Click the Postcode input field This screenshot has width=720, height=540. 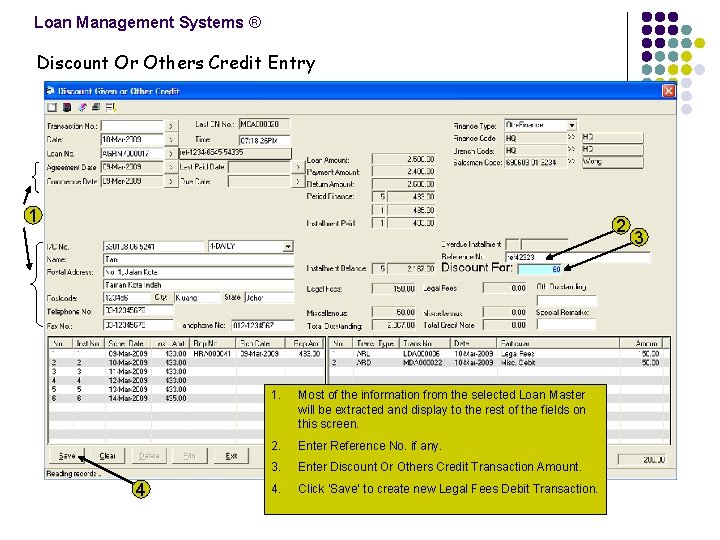pos(126,298)
